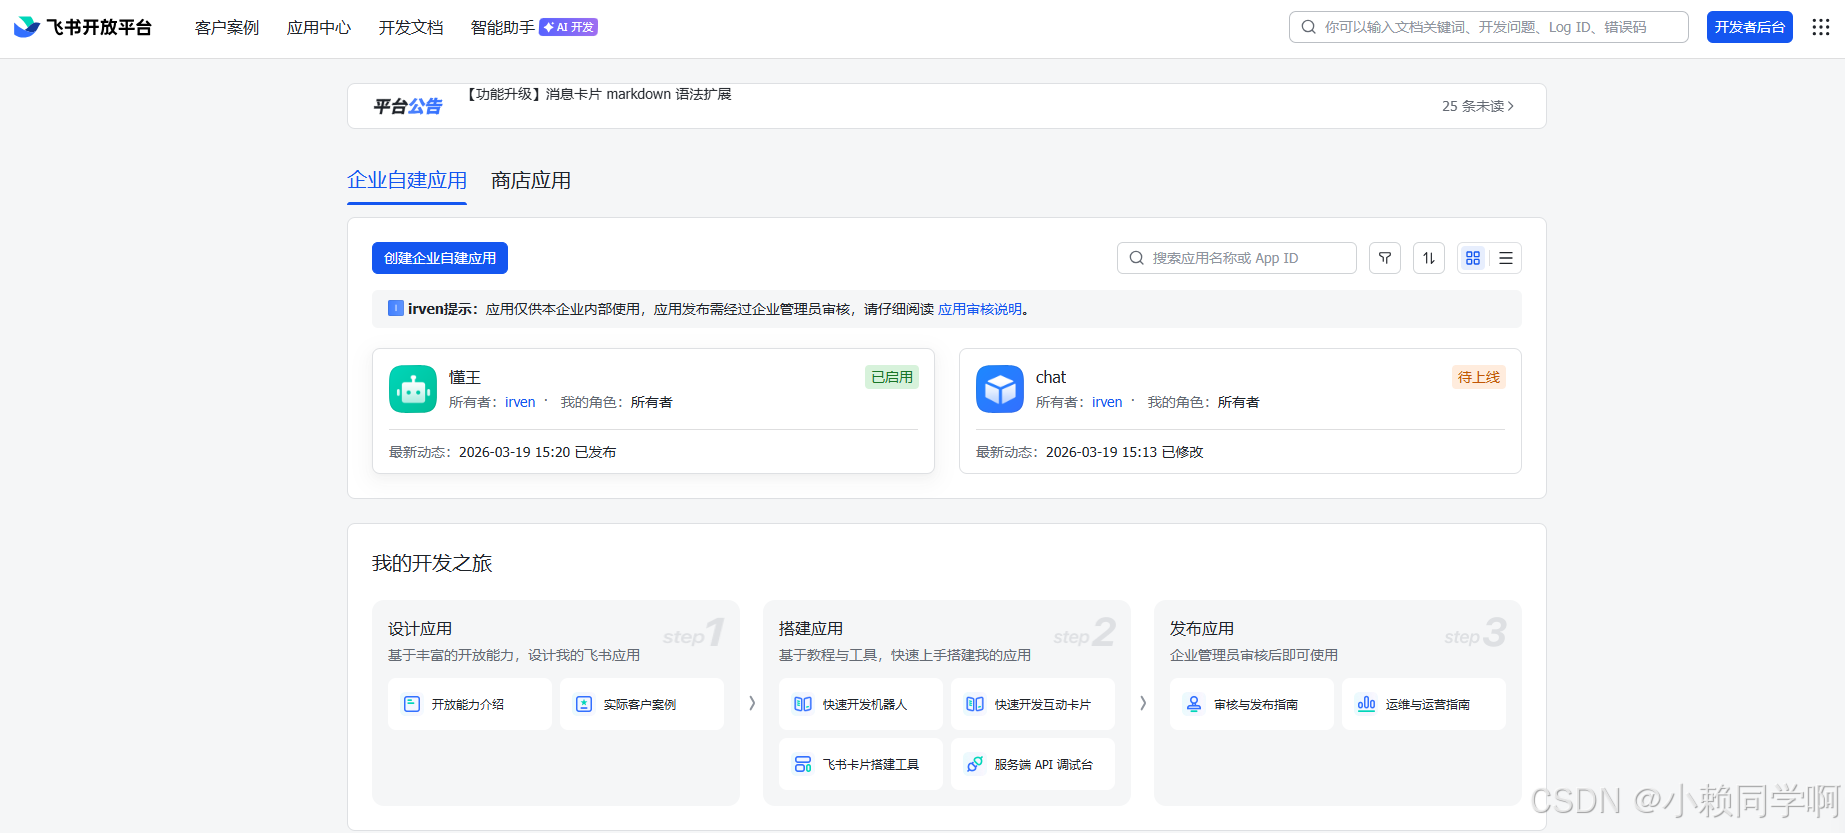Open 客户案例 menu
Viewport: 1845px width, 833px height.
pos(227,27)
